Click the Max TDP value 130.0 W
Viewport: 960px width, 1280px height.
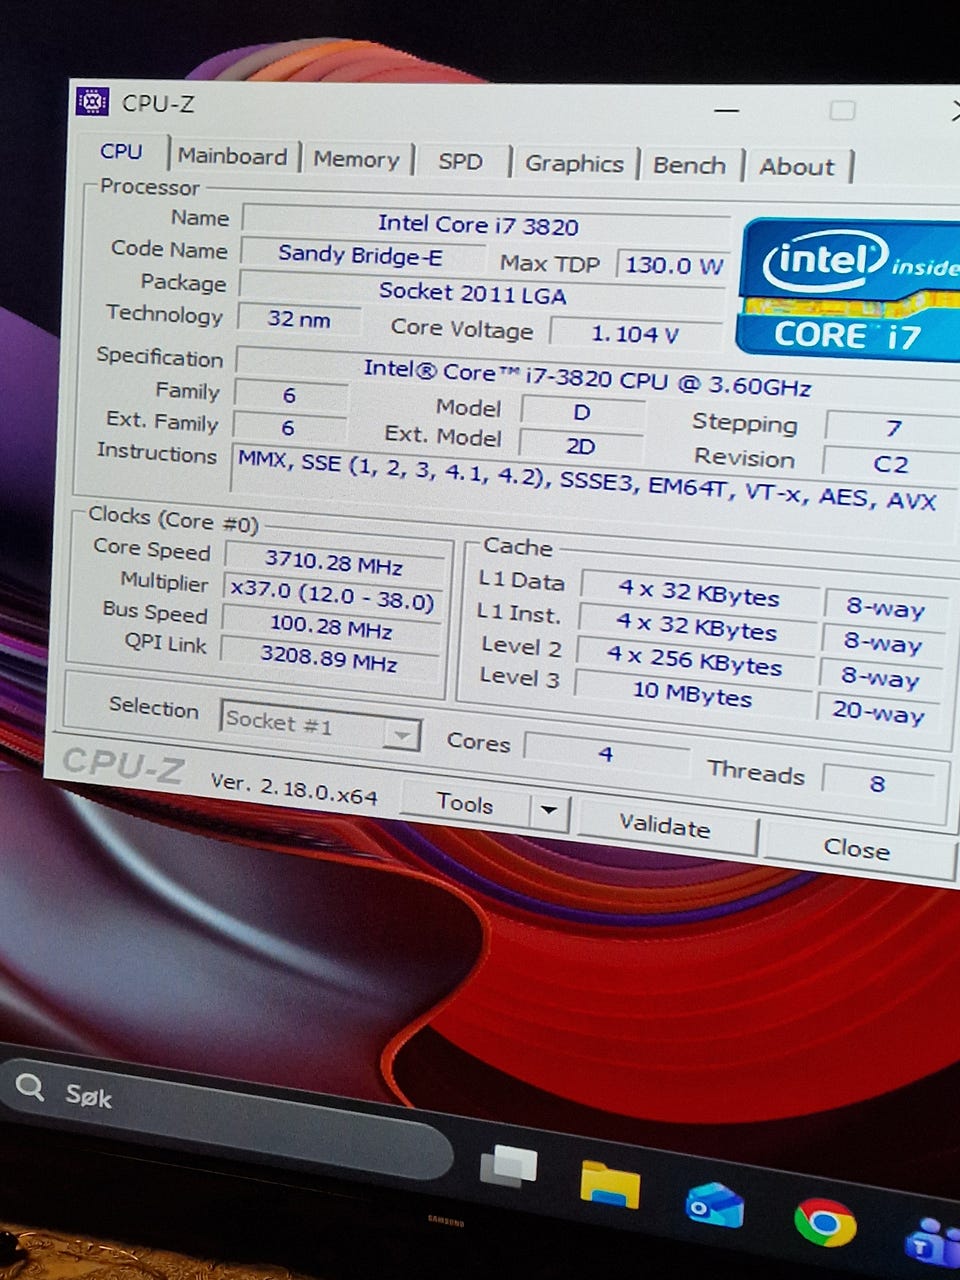tap(674, 266)
